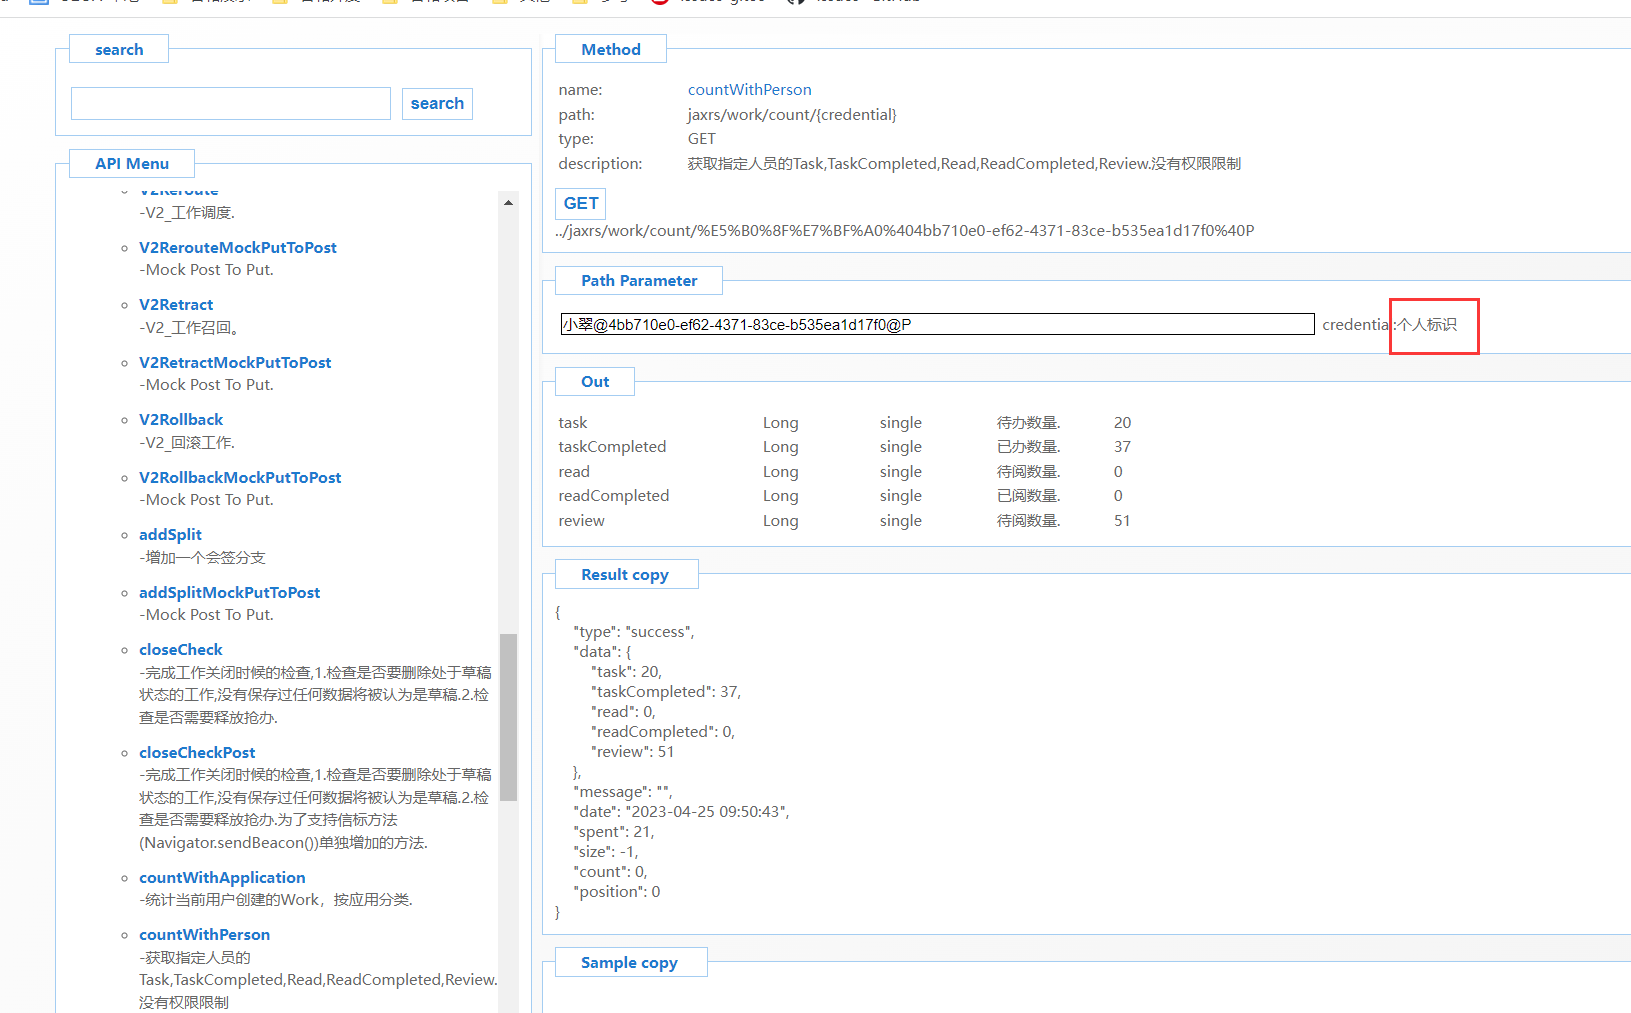This screenshot has height=1013, width=1631.
Task: Select V2RetractMockPutToPost in the menu
Action: click(235, 363)
